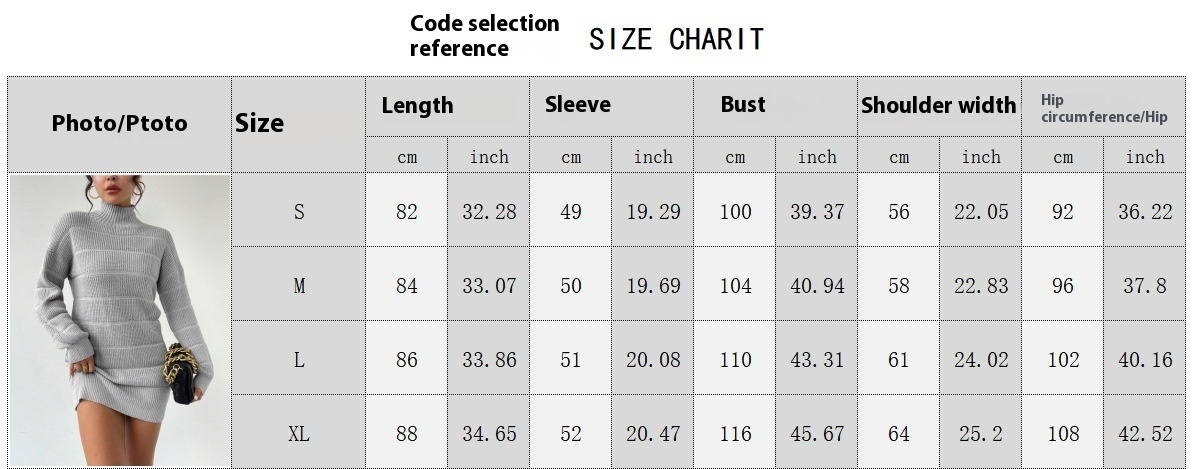Click the Shoulder width header cell

939,106
